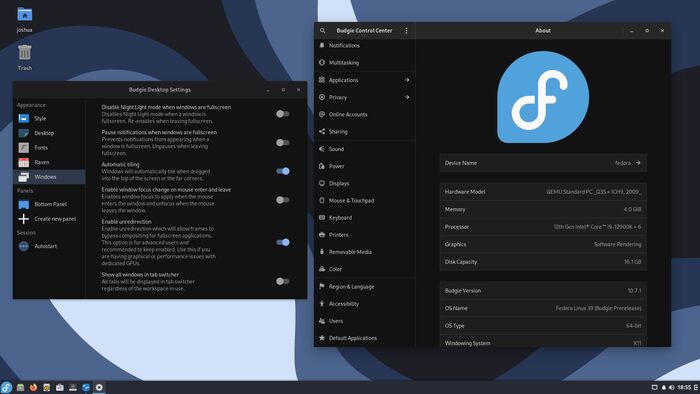Click the volume icon in system tray
This screenshot has height=394, width=700.
coord(671,387)
